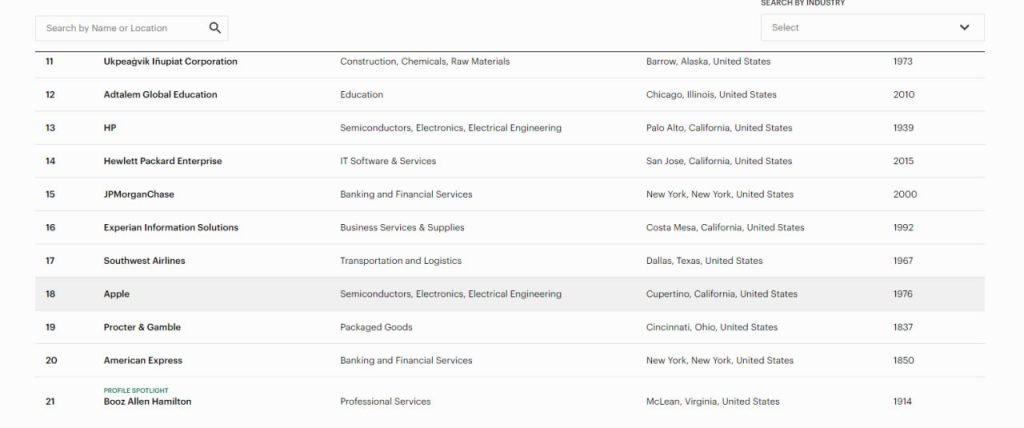
Task: Open Ukpeaġvik Iñupiat Corporation profile
Action: [170, 62]
